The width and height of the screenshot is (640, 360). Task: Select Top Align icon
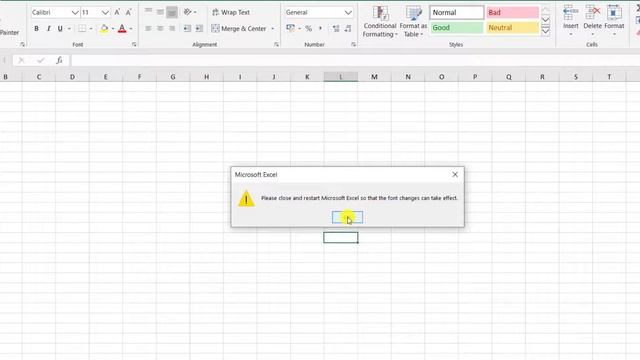(148, 12)
